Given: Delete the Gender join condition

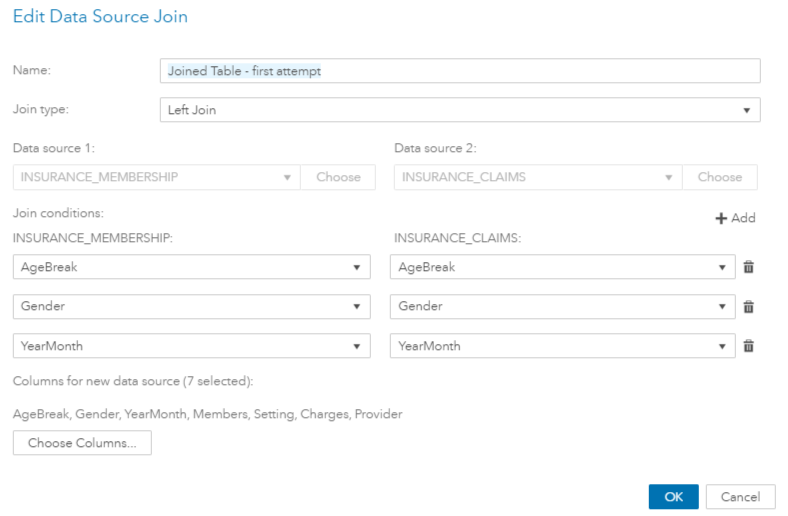Looking at the screenshot, I should click(748, 307).
